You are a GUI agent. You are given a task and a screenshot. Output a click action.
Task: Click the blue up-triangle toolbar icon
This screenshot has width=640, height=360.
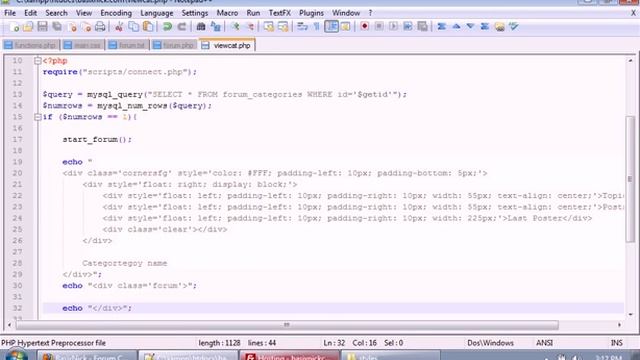[x=456, y=27]
